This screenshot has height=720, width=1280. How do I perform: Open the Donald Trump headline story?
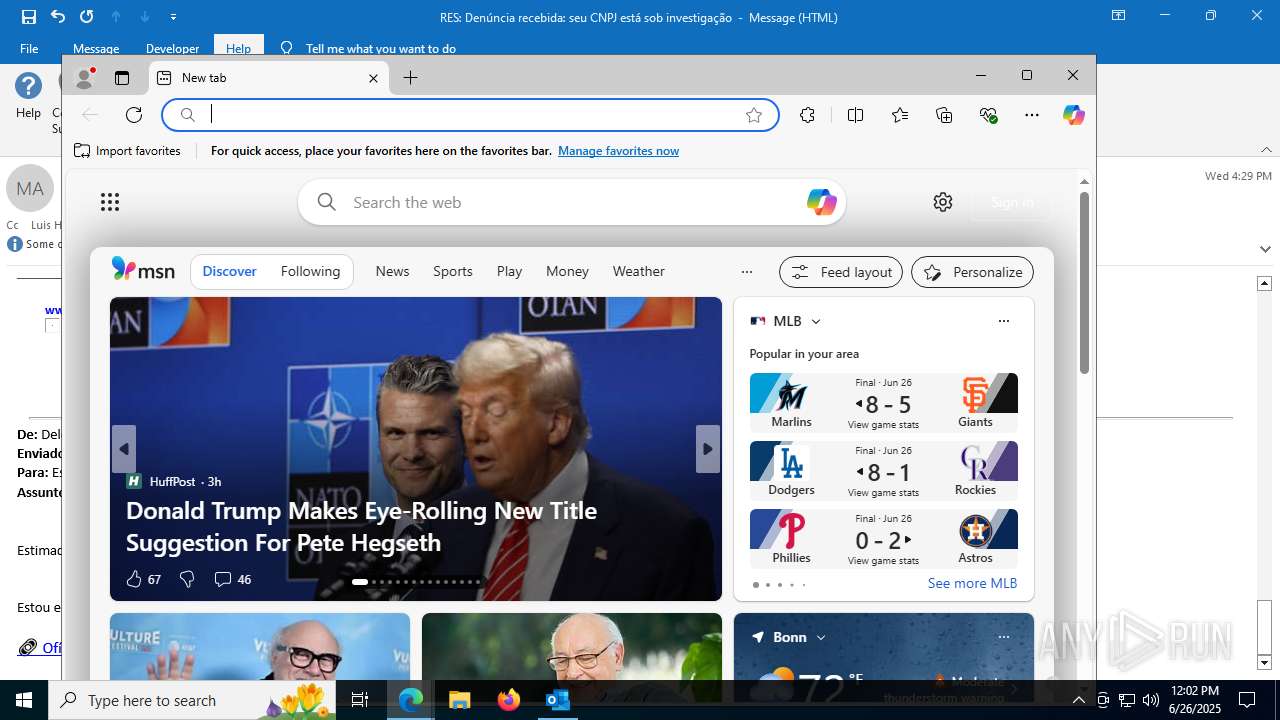pos(361,526)
